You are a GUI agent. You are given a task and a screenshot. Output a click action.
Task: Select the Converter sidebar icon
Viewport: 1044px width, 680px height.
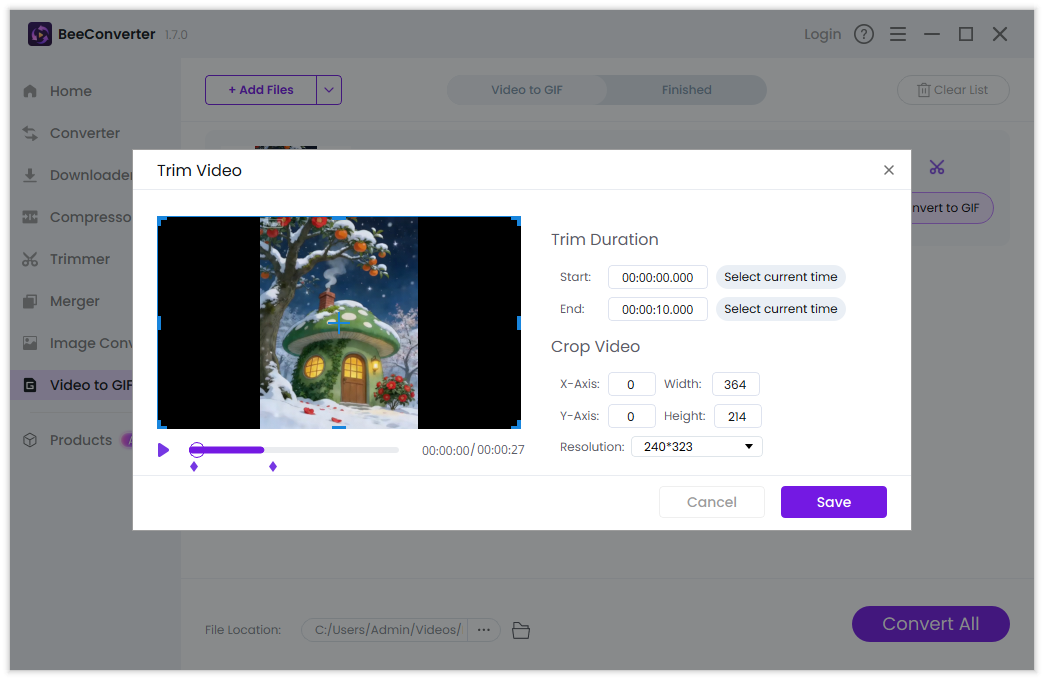(x=30, y=133)
